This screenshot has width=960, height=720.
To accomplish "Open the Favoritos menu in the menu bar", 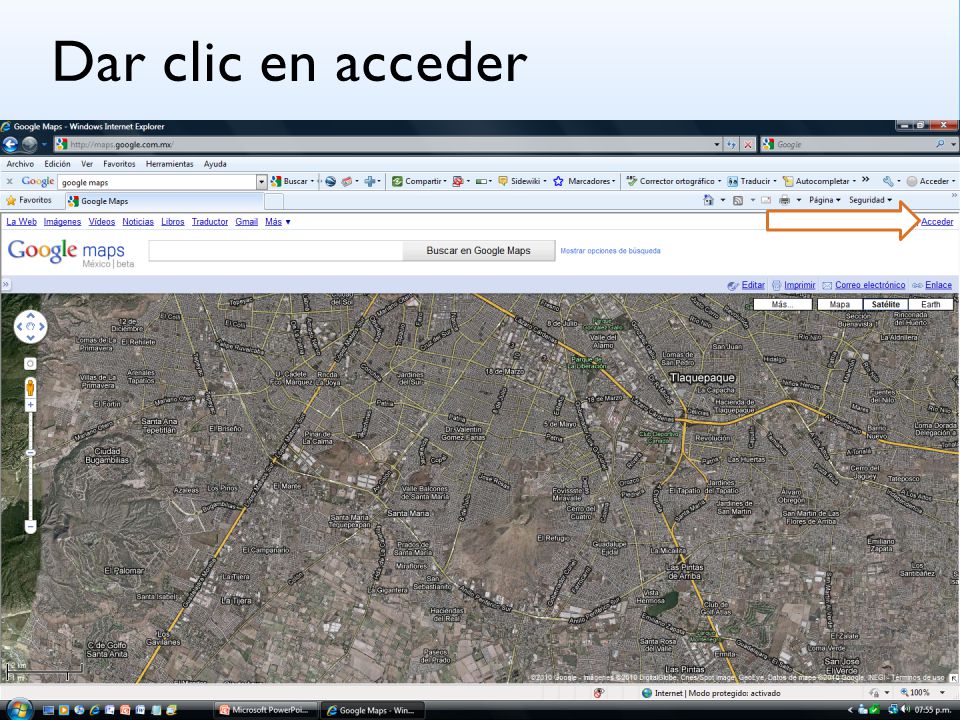I will coord(119,164).
